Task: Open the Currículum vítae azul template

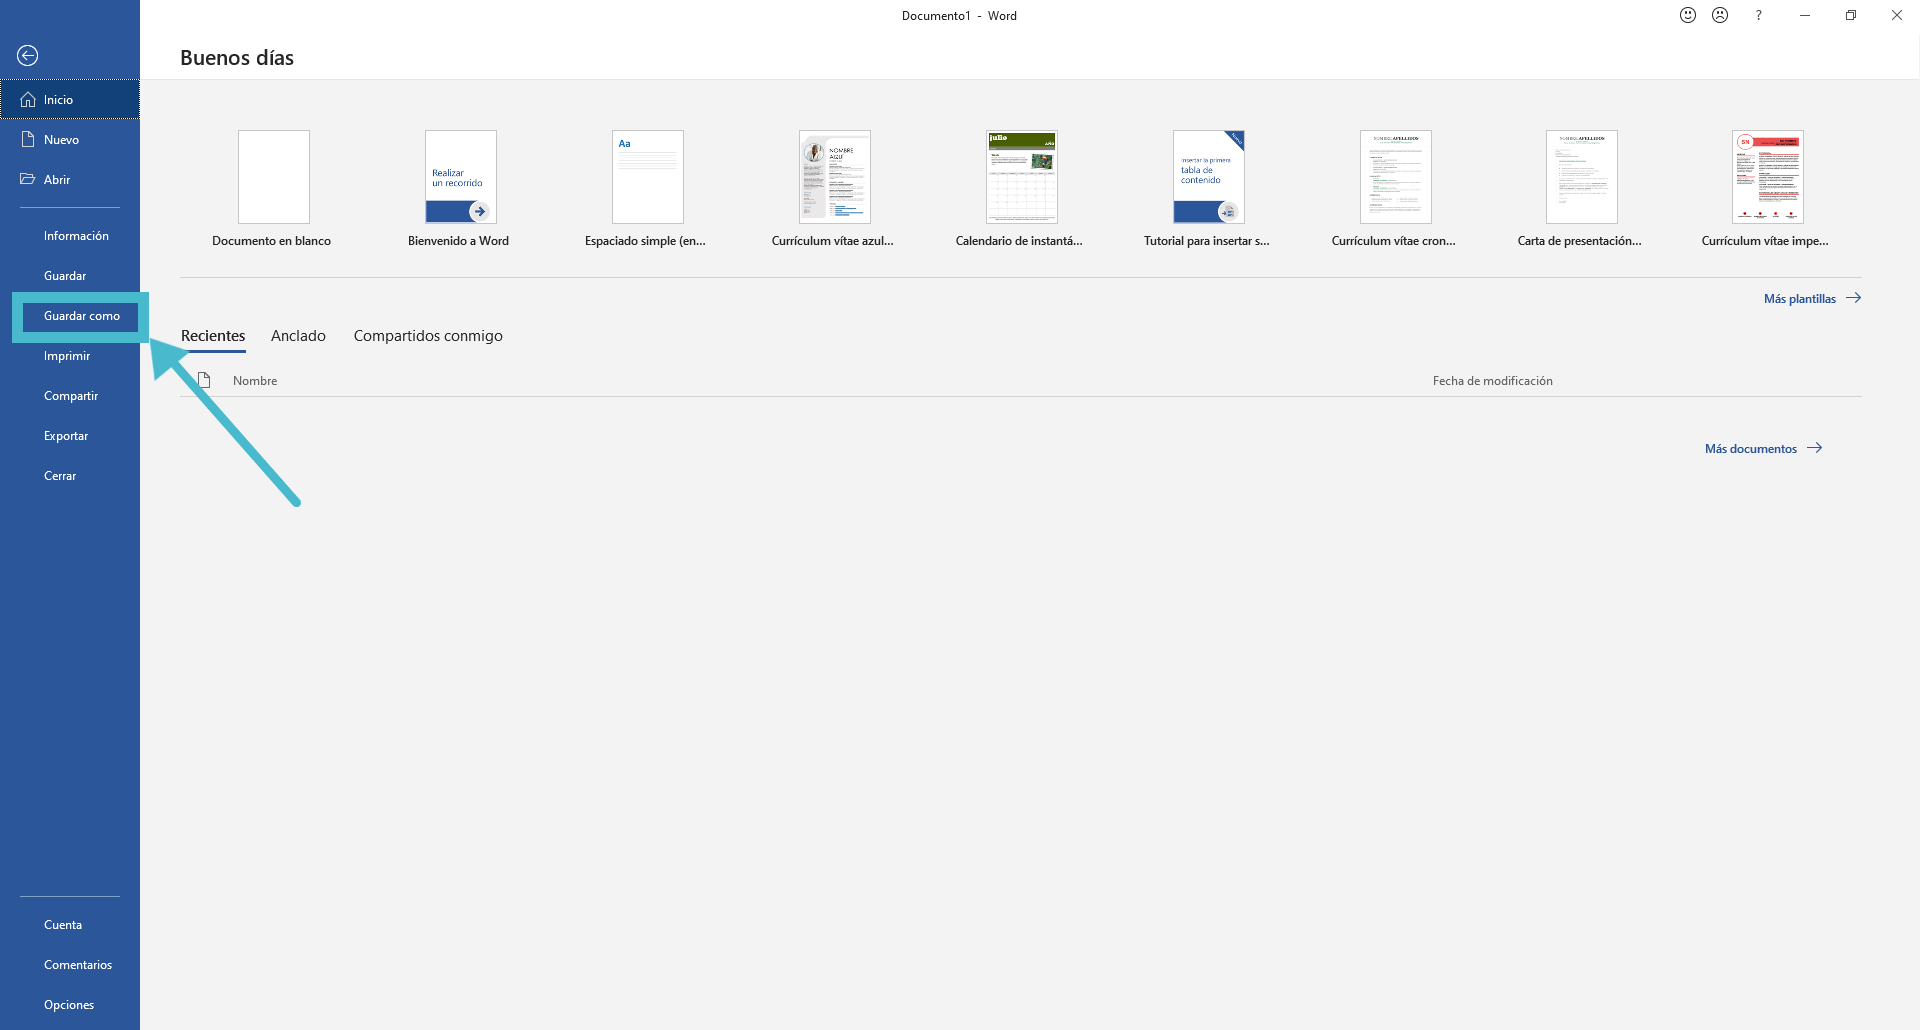Action: point(834,189)
